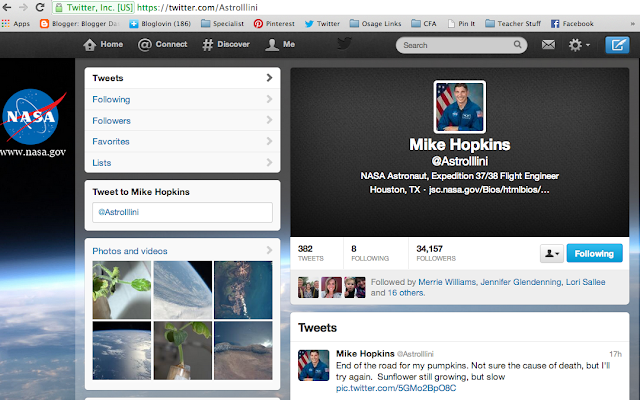Open Lori Sallee profile link
This screenshot has width=640, height=400.
585,282
